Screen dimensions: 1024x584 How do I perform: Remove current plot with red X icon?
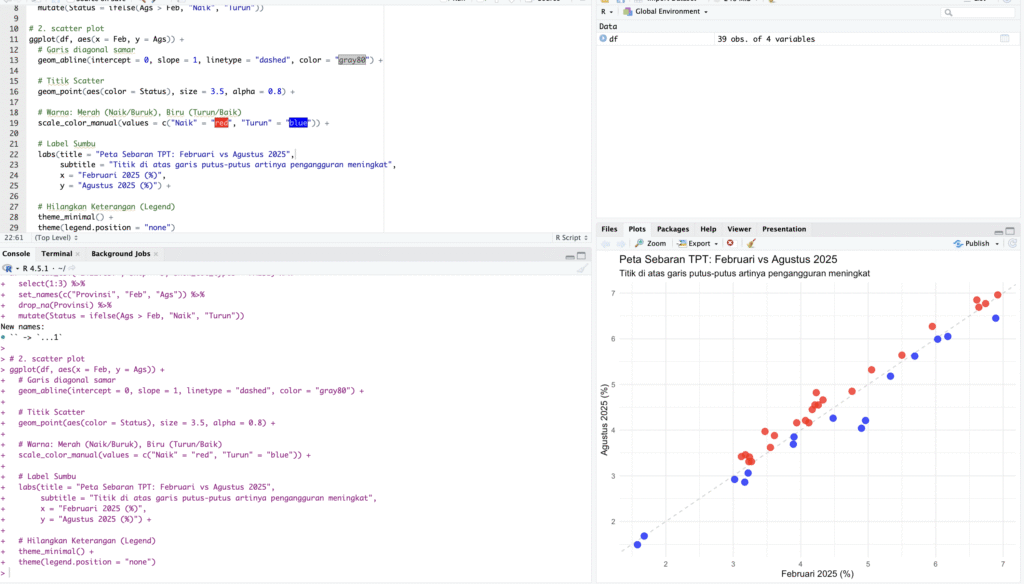click(x=730, y=243)
